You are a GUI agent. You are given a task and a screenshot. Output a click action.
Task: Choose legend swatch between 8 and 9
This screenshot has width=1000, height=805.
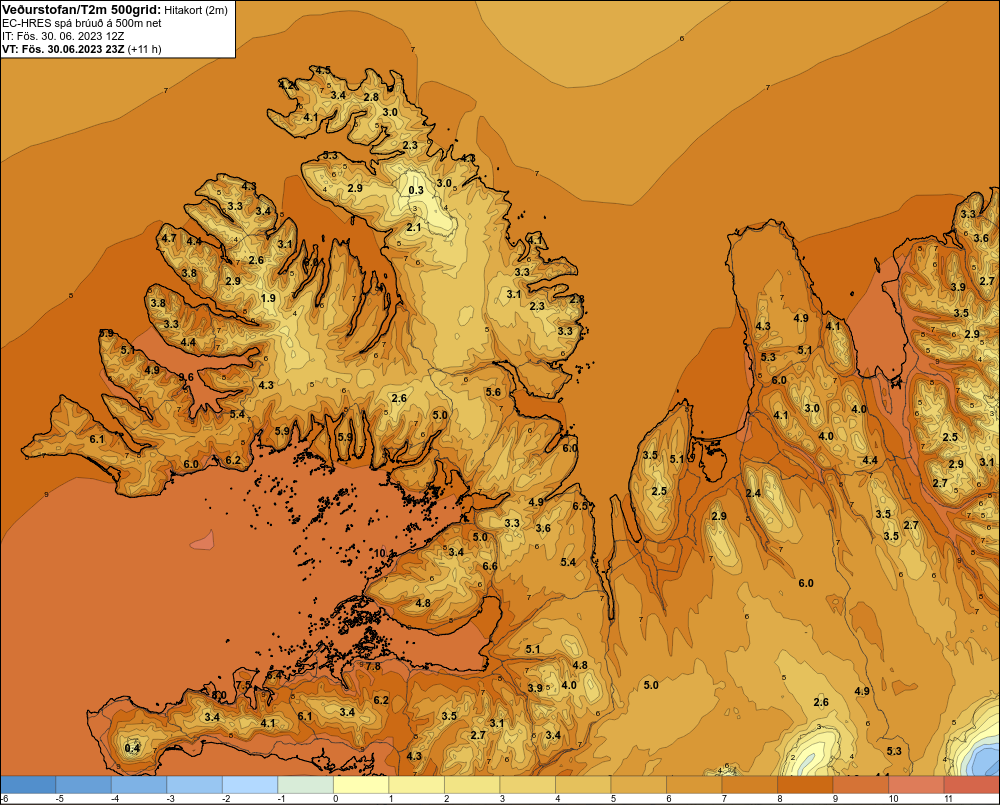point(805,785)
